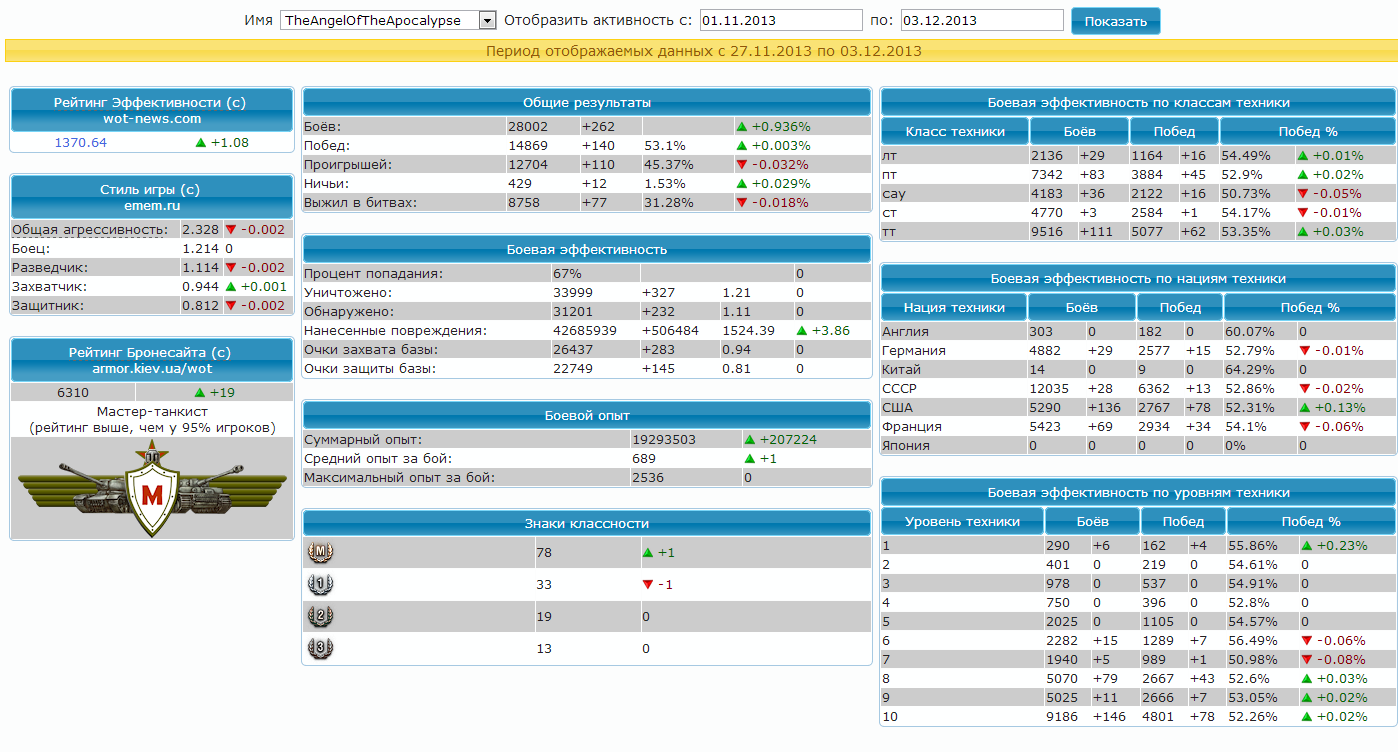Click the 3rd class badge icon
Viewport: 1398px width, 752px height.
(319, 648)
